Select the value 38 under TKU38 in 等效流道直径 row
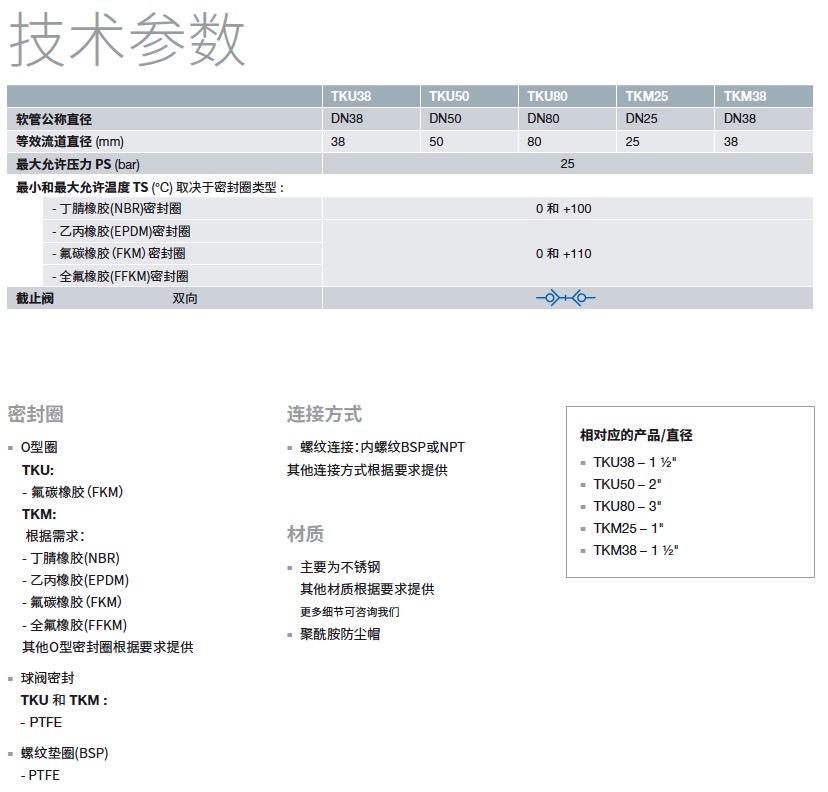Viewport: 828px width, 792px height. tap(338, 142)
